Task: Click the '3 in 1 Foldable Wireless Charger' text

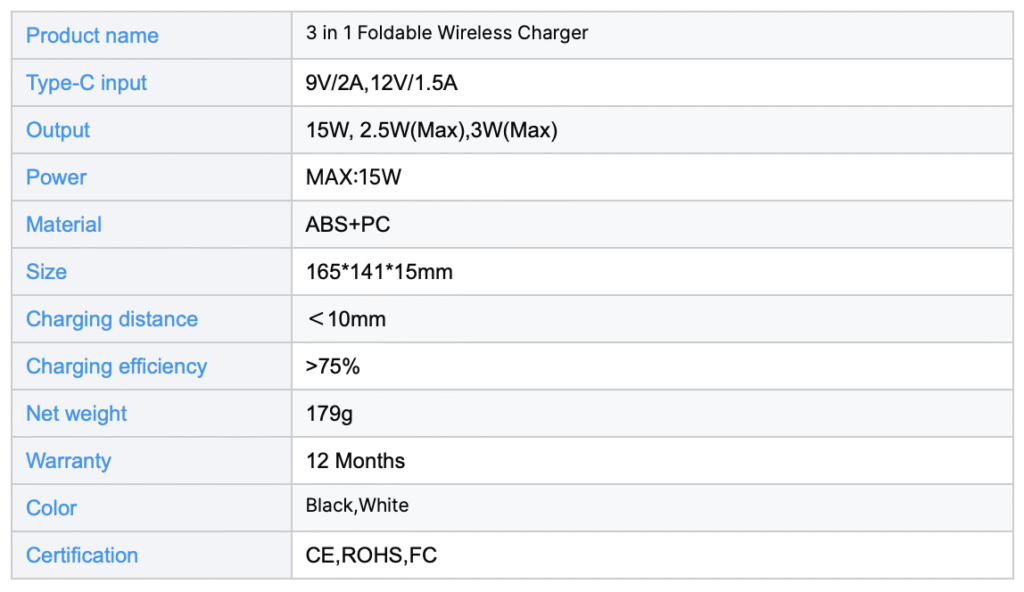Action: coord(446,33)
